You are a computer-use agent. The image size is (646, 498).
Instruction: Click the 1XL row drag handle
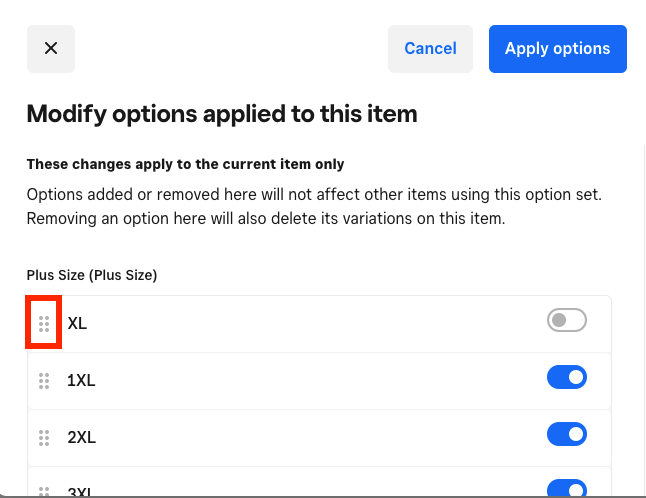[44, 380]
